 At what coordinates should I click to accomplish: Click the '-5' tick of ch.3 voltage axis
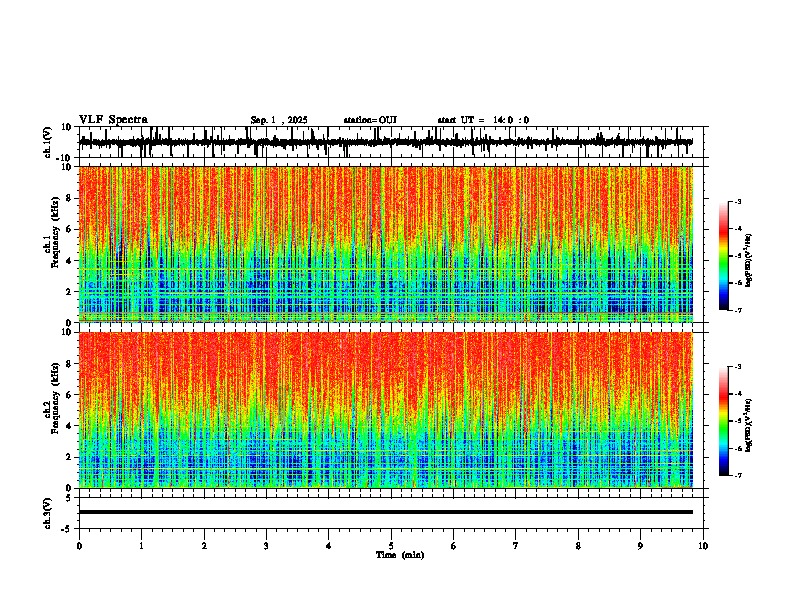click(68, 529)
